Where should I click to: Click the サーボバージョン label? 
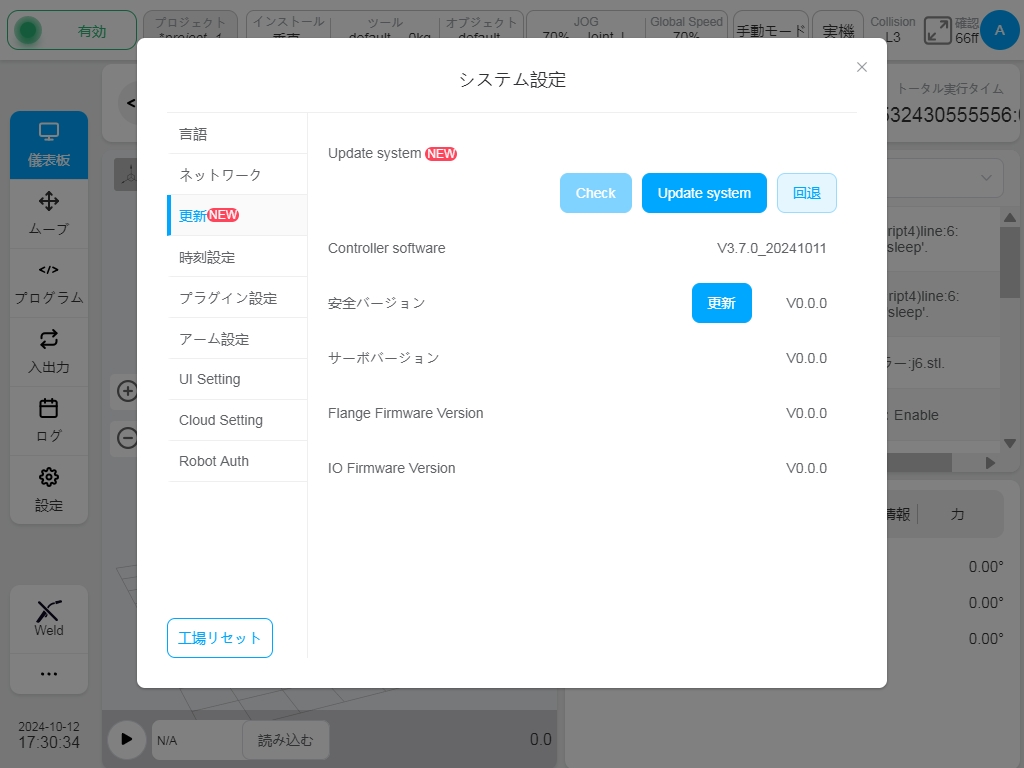click(383, 358)
